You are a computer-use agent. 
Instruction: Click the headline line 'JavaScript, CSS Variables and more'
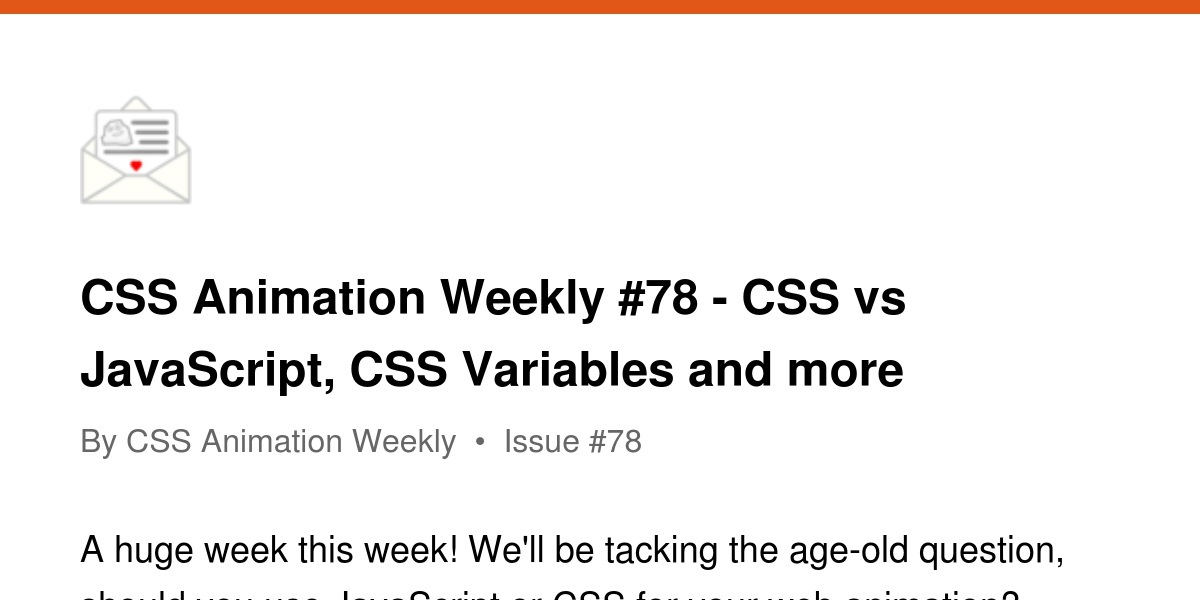point(491,370)
